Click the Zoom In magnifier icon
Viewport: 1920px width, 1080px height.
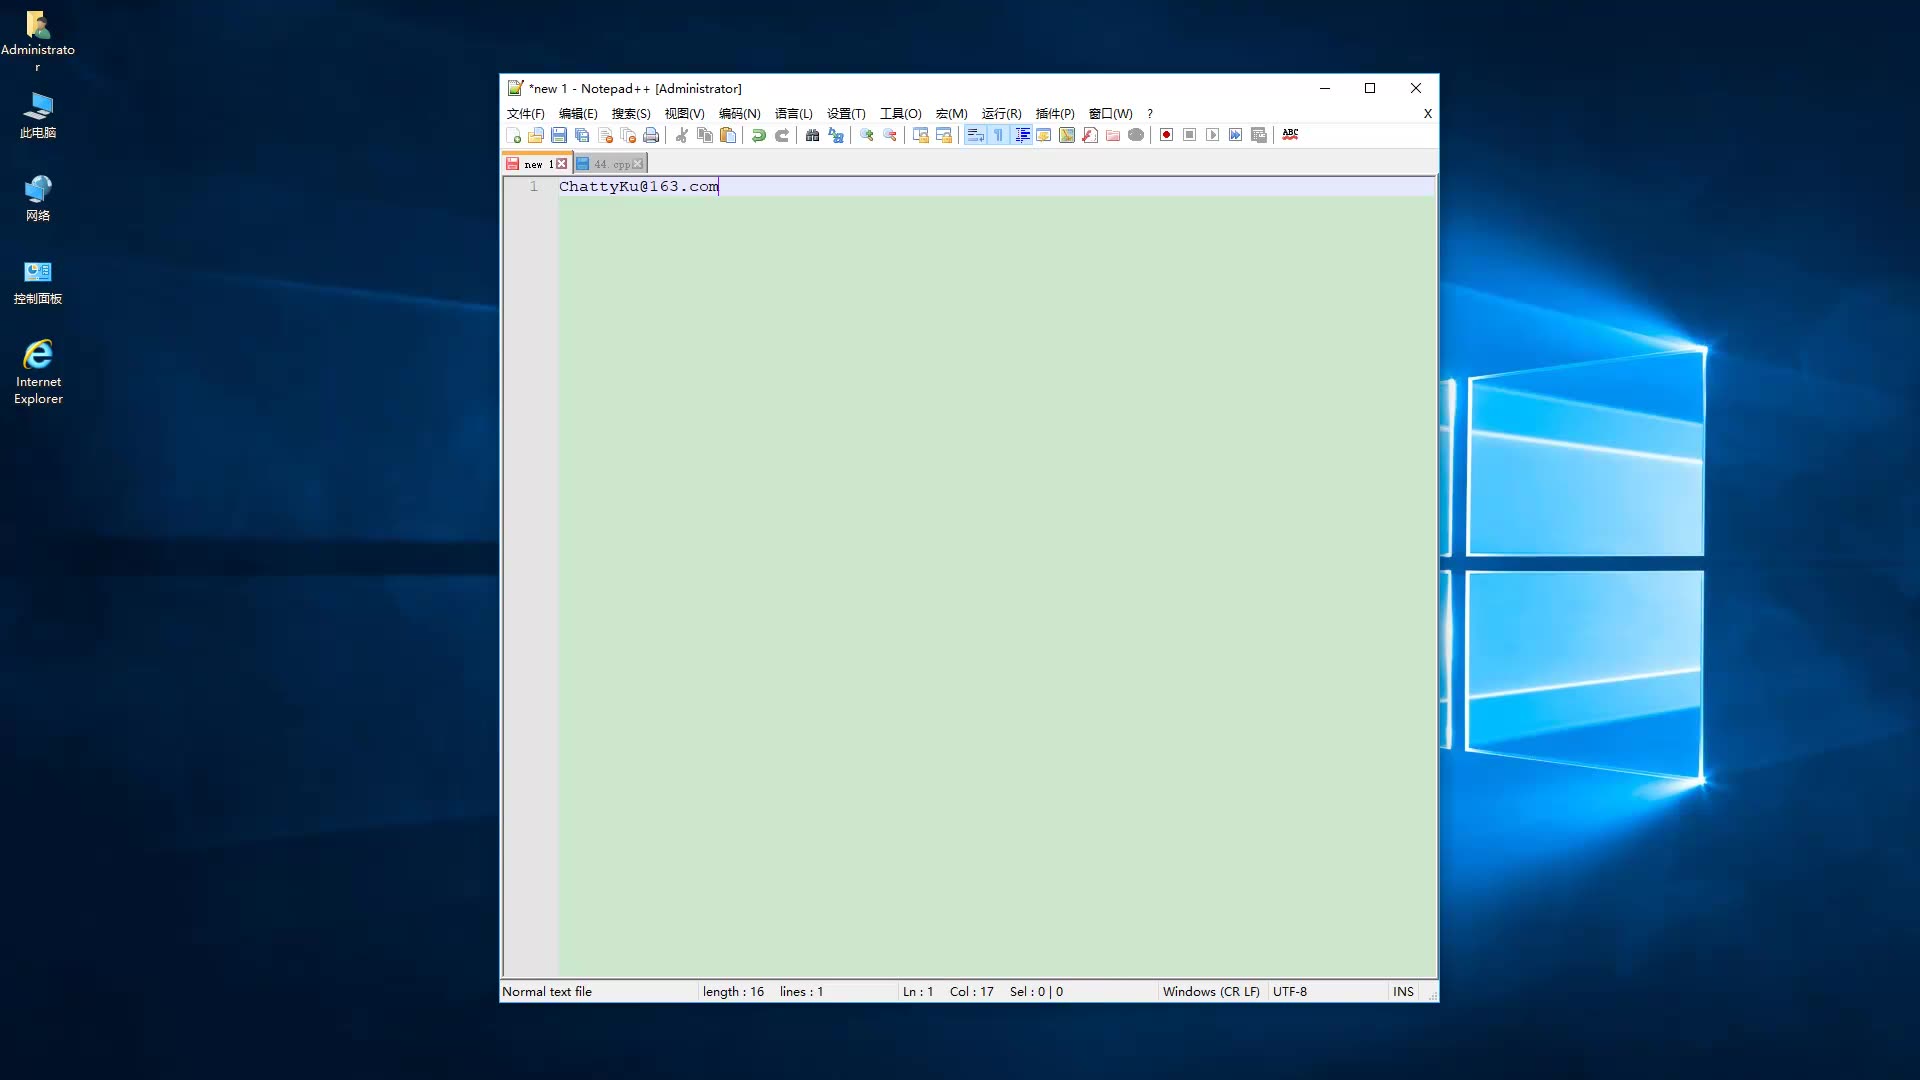click(867, 135)
